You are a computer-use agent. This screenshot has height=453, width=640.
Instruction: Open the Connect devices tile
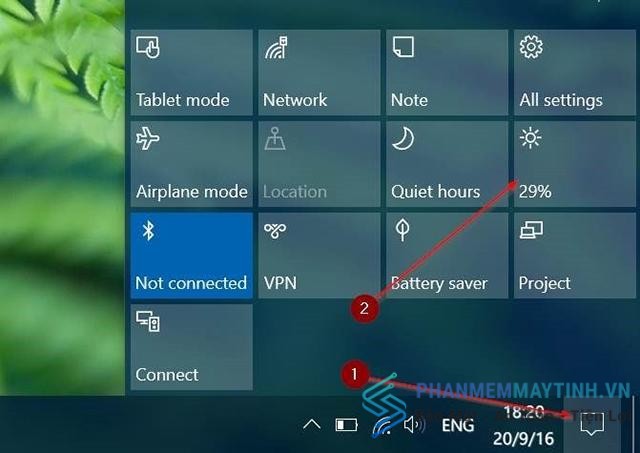point(191,347)
